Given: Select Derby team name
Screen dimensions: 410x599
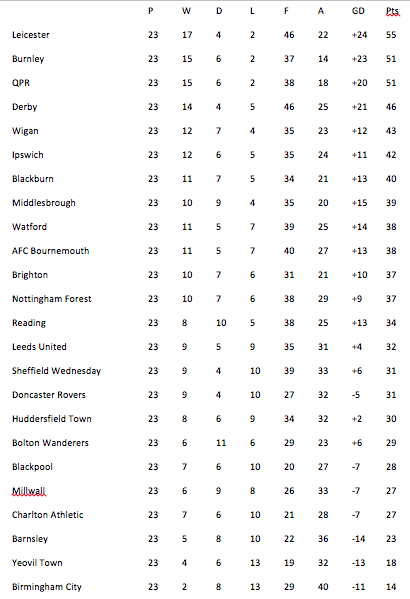Looking at the screenshot, I should [24, 107].
